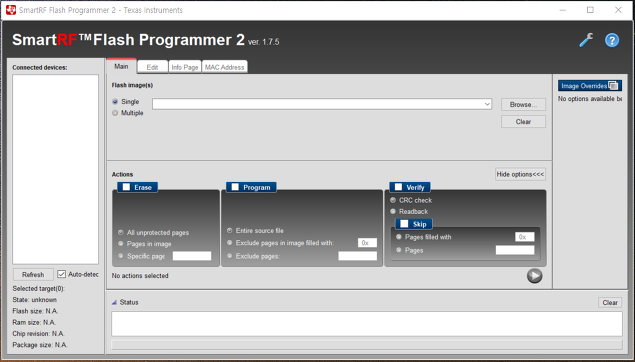Screen dimensions: 635x362
Task: Choose All unprotected pages erase option
Action: pyautogui.click(x=121, y=232)
